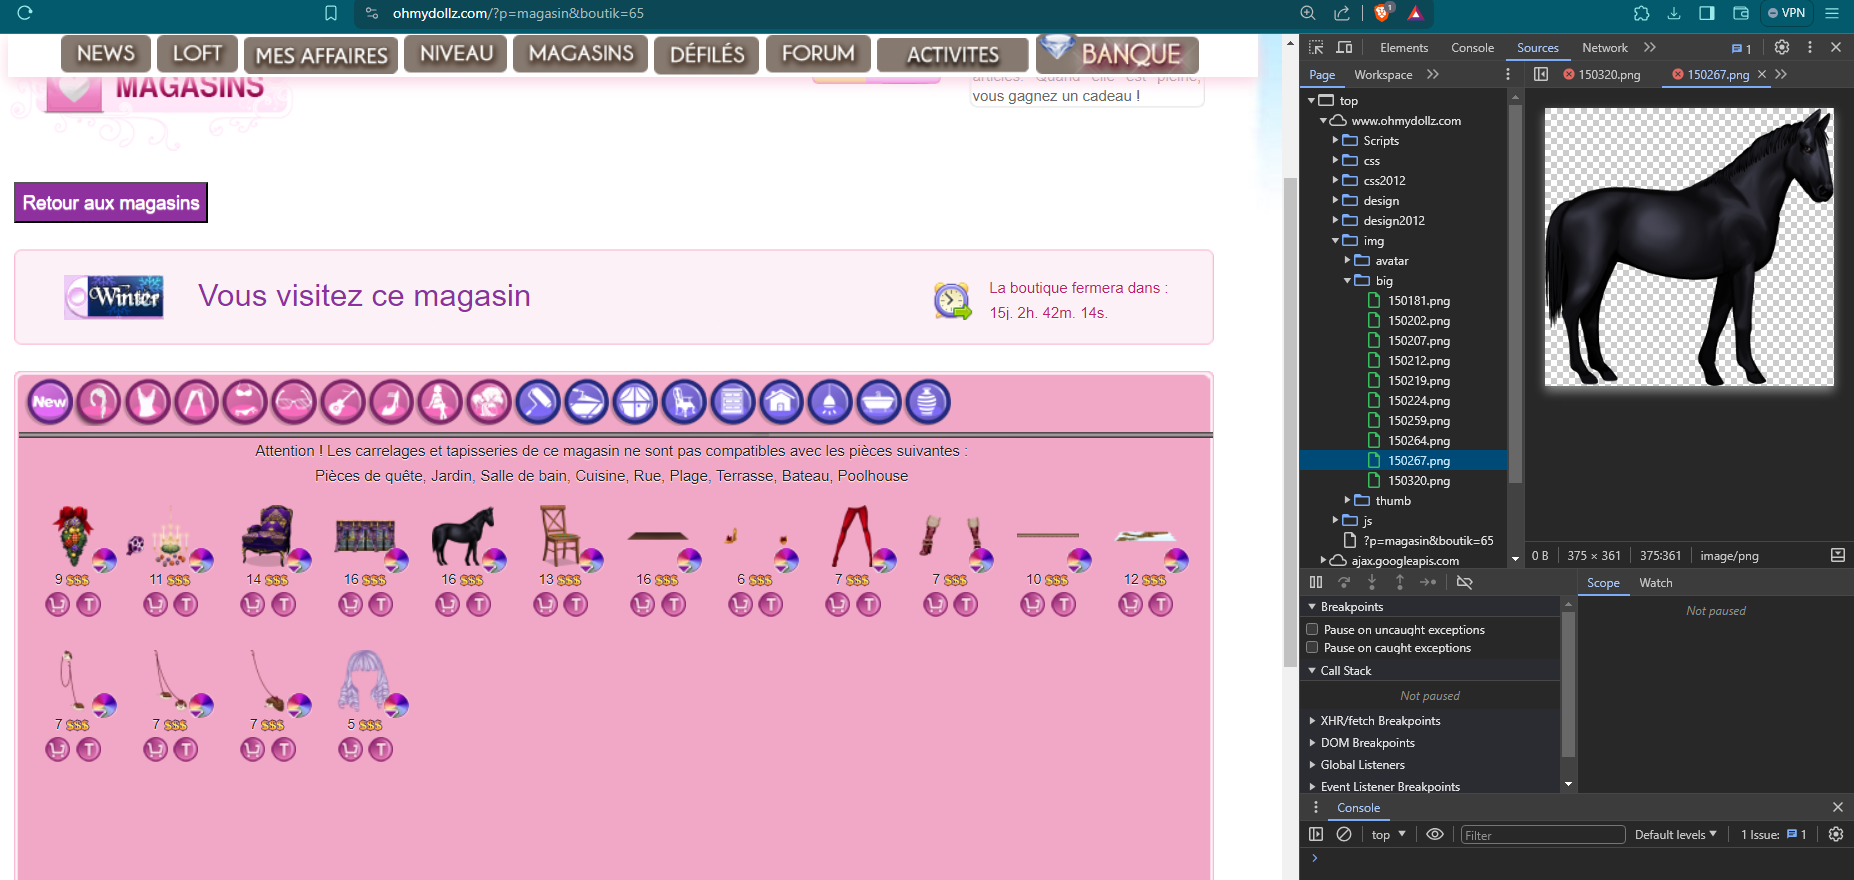Select the floor tiling category icon
Screen dimensions: 1854x880
click(586, 402)
